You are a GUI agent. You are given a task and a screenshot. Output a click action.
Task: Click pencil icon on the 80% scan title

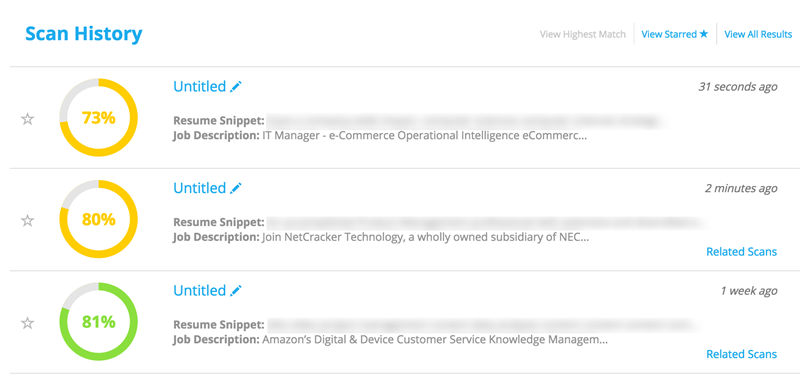(x=236, y=188)
